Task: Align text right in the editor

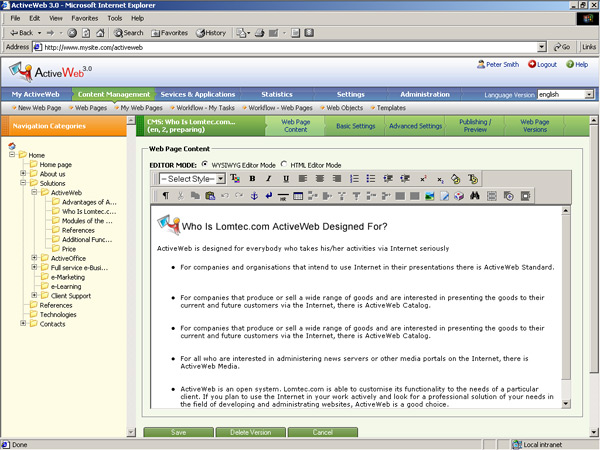Action: (x=337, y=179)
